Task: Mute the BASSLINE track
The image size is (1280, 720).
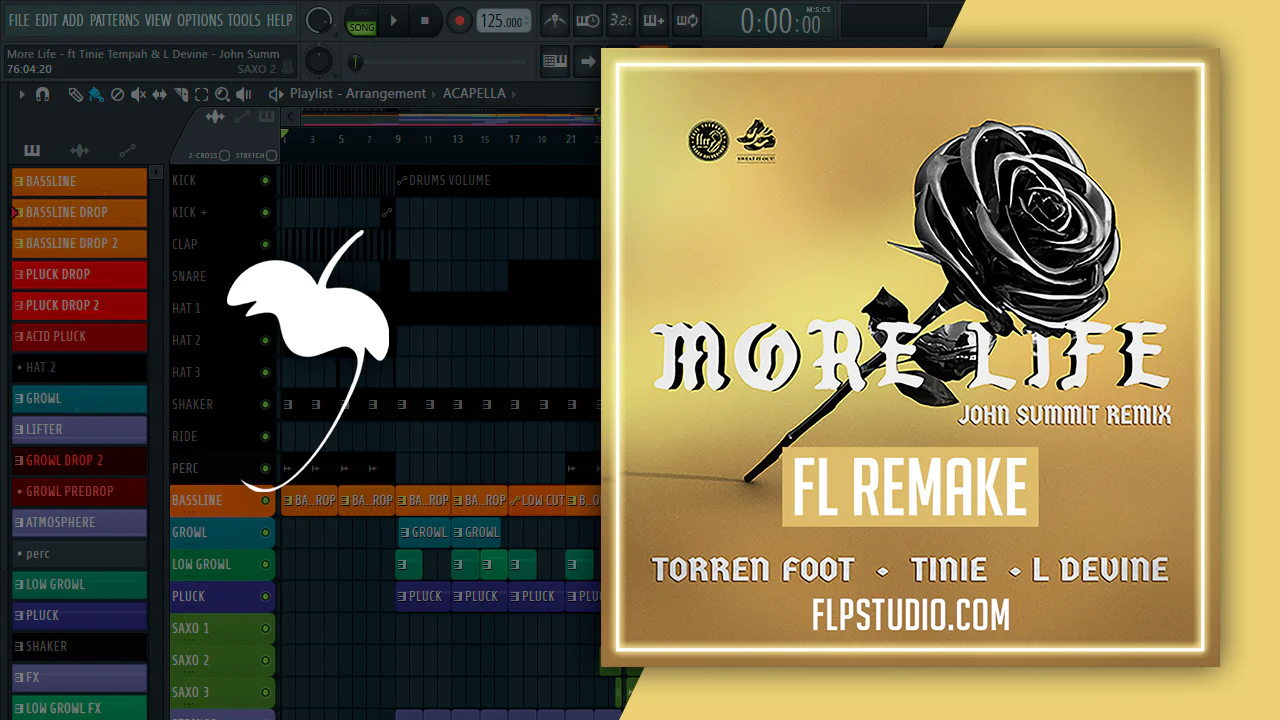Action: point(265,500)
